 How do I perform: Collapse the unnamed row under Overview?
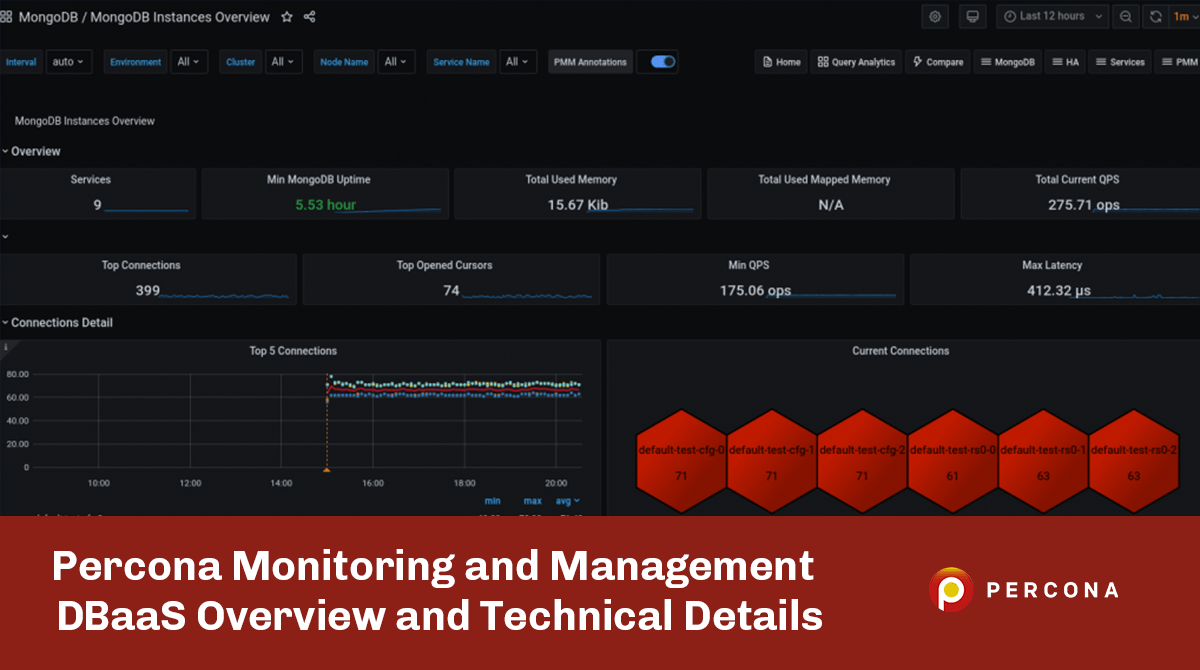coord(5,237)
